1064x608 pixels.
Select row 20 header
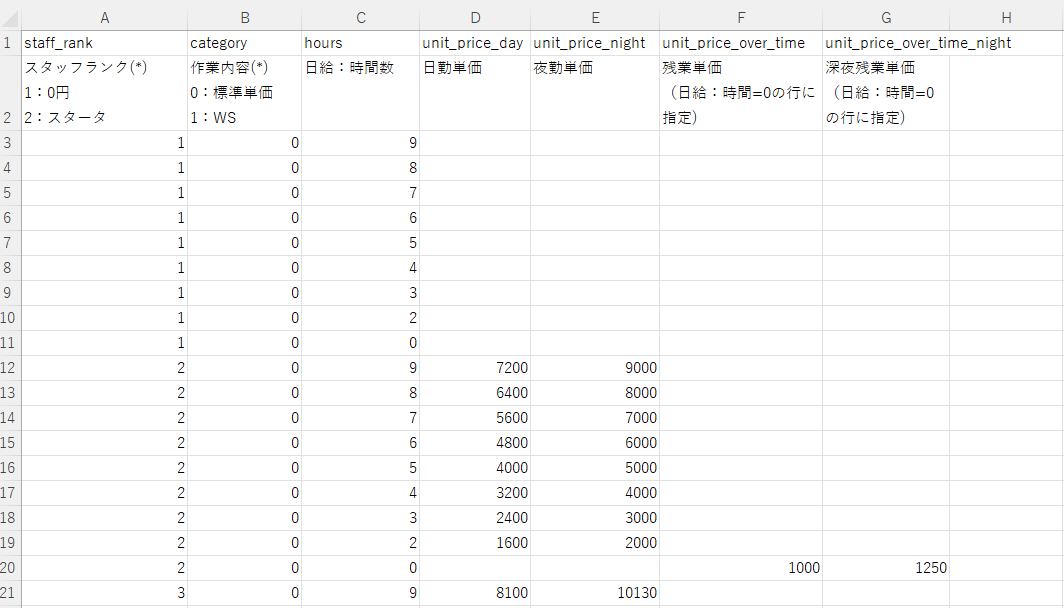(10, 567)
